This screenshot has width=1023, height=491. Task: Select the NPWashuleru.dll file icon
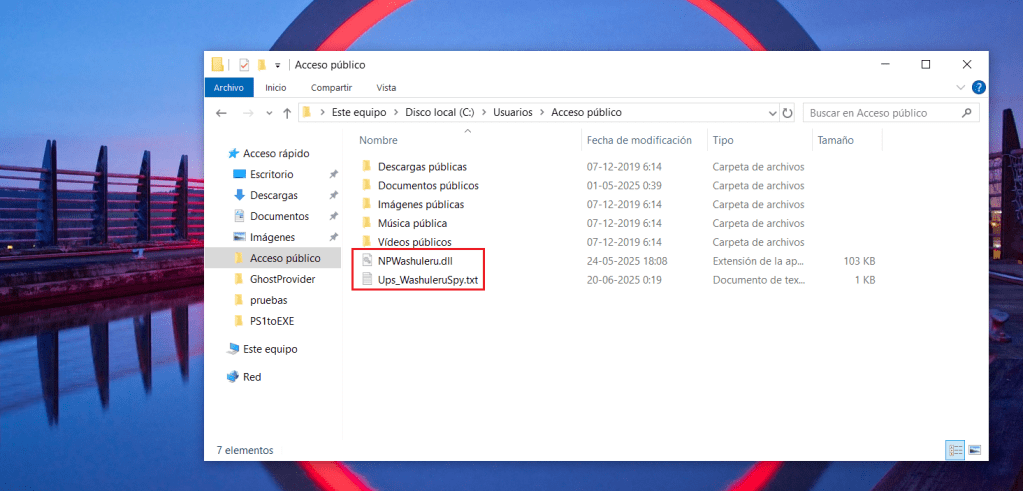click(367, 261)
